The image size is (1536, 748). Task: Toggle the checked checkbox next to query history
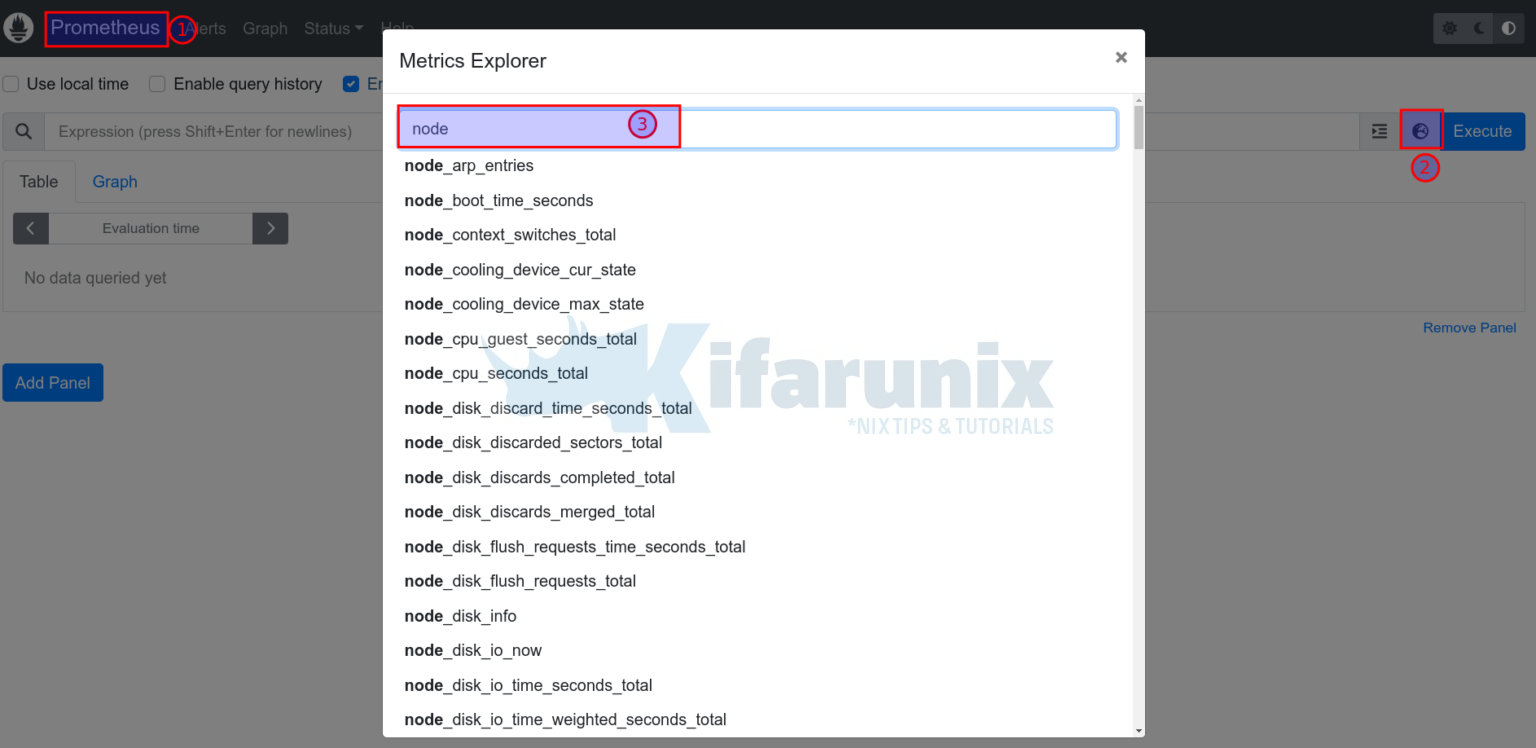pyautogui.click(x=350, y=84)
